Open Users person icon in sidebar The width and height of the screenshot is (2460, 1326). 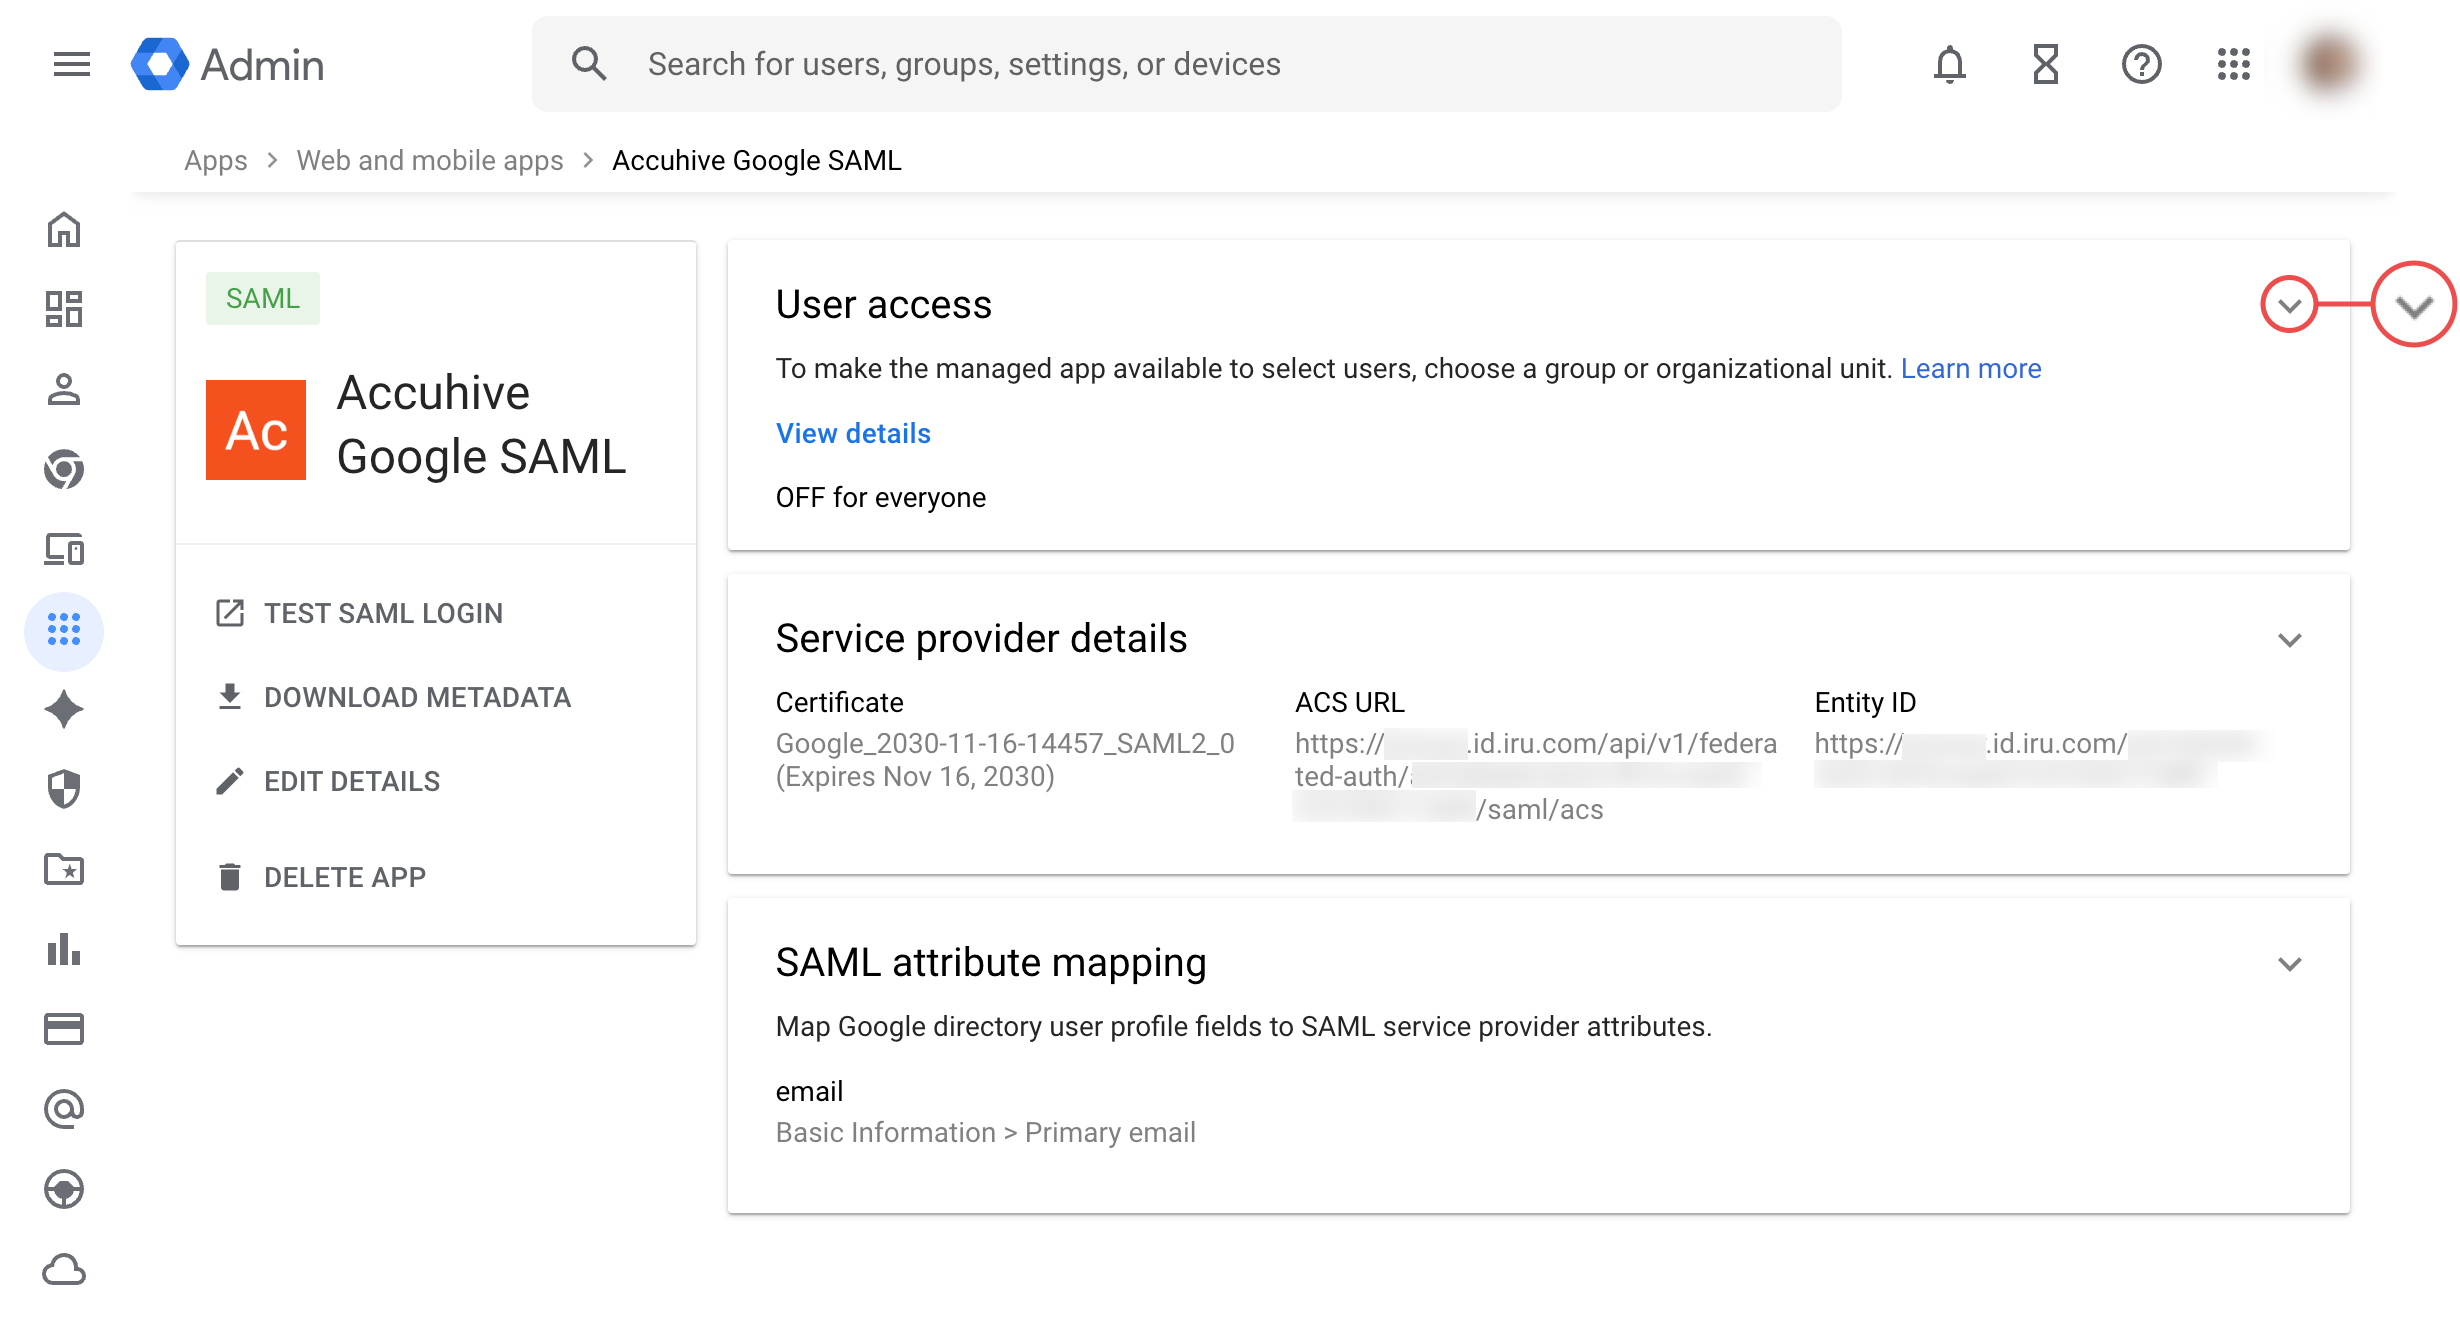[x=64, y=389]
